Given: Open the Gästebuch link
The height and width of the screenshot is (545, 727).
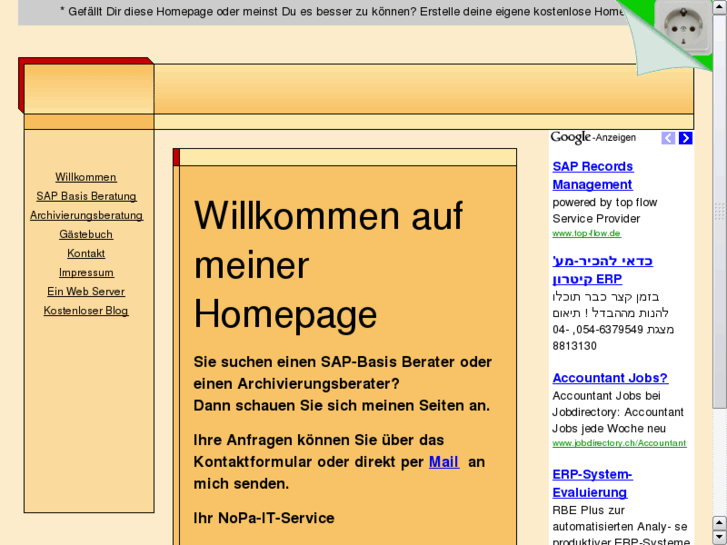Looking at the screenshot, I should [x=86, y=234].
